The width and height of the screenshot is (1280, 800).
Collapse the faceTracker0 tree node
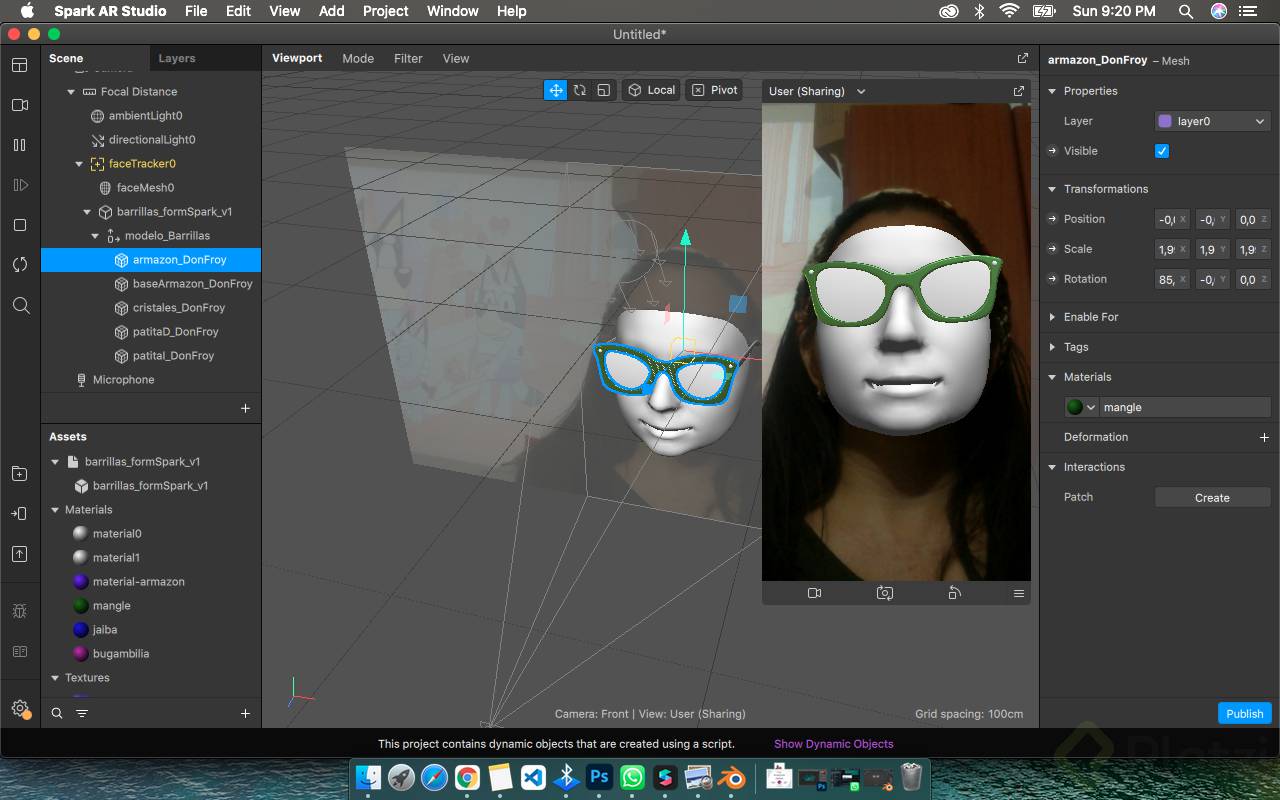click(x=79, y=164)
